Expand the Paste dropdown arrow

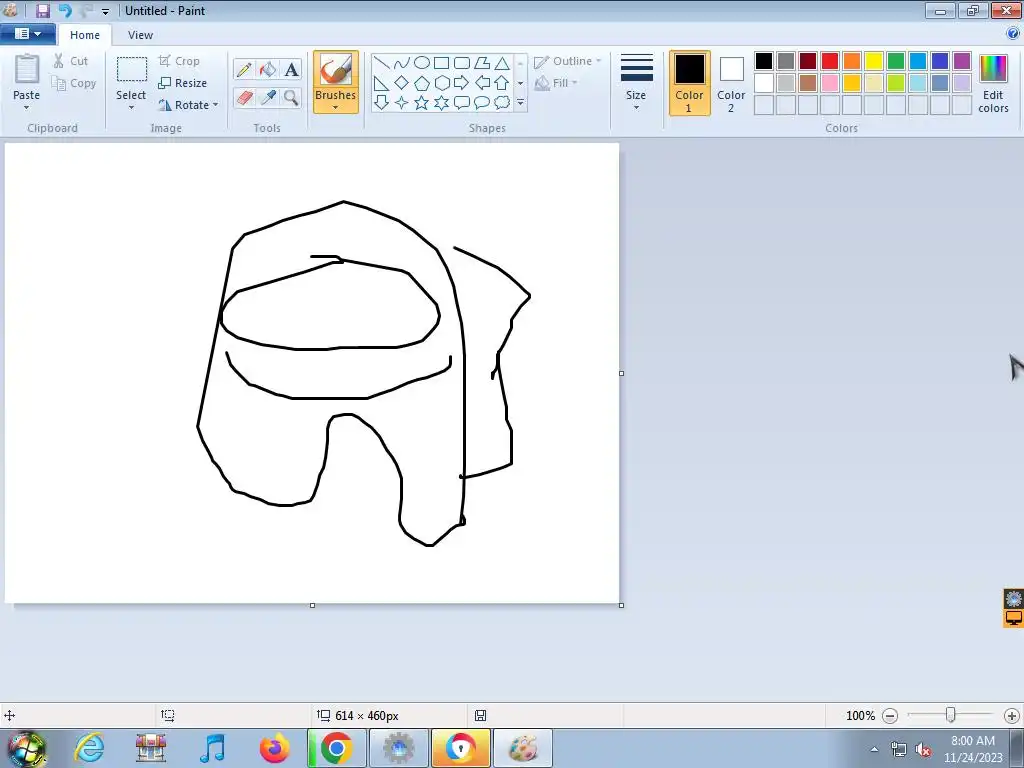(26, 108)
